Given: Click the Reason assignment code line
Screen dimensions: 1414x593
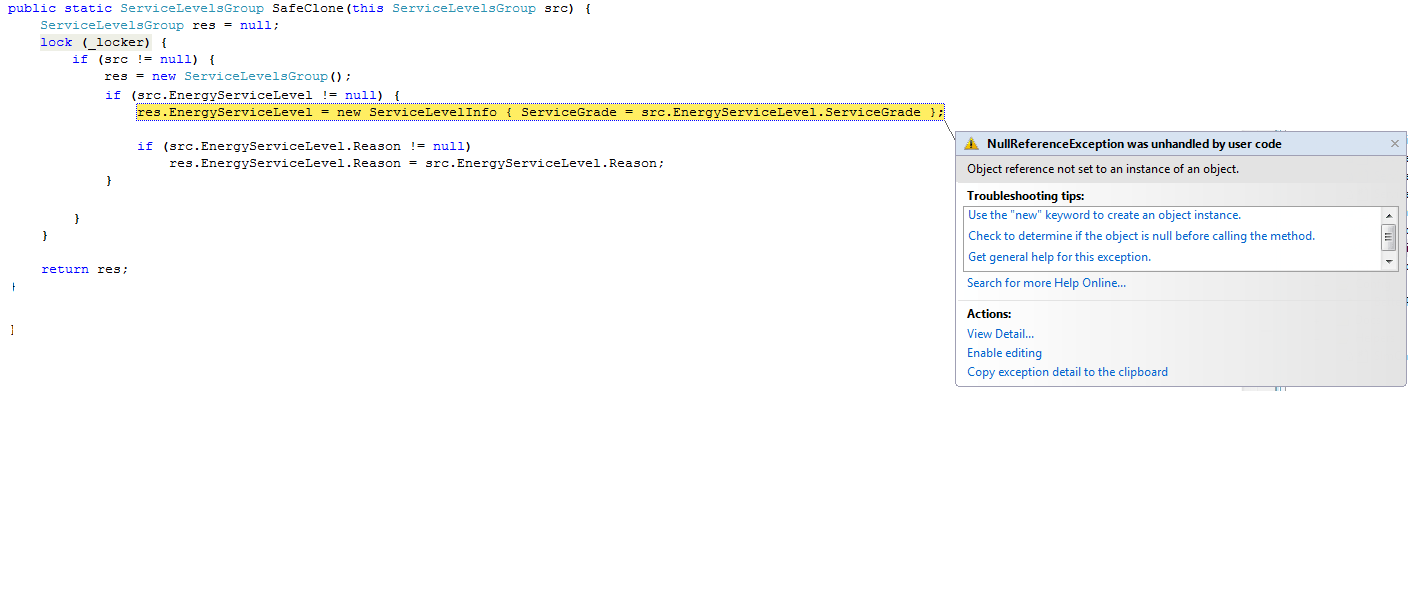Looking at the screenshot, I should 416,163.
